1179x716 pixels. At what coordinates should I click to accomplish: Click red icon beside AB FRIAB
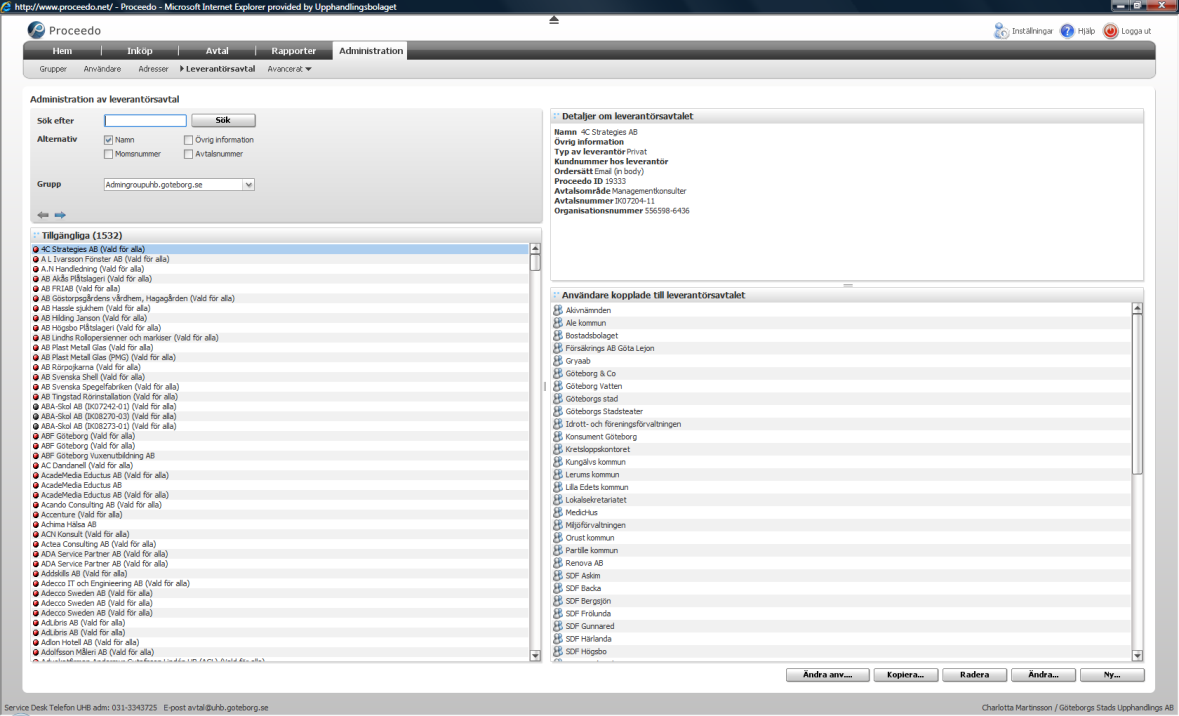click(35, 289)
